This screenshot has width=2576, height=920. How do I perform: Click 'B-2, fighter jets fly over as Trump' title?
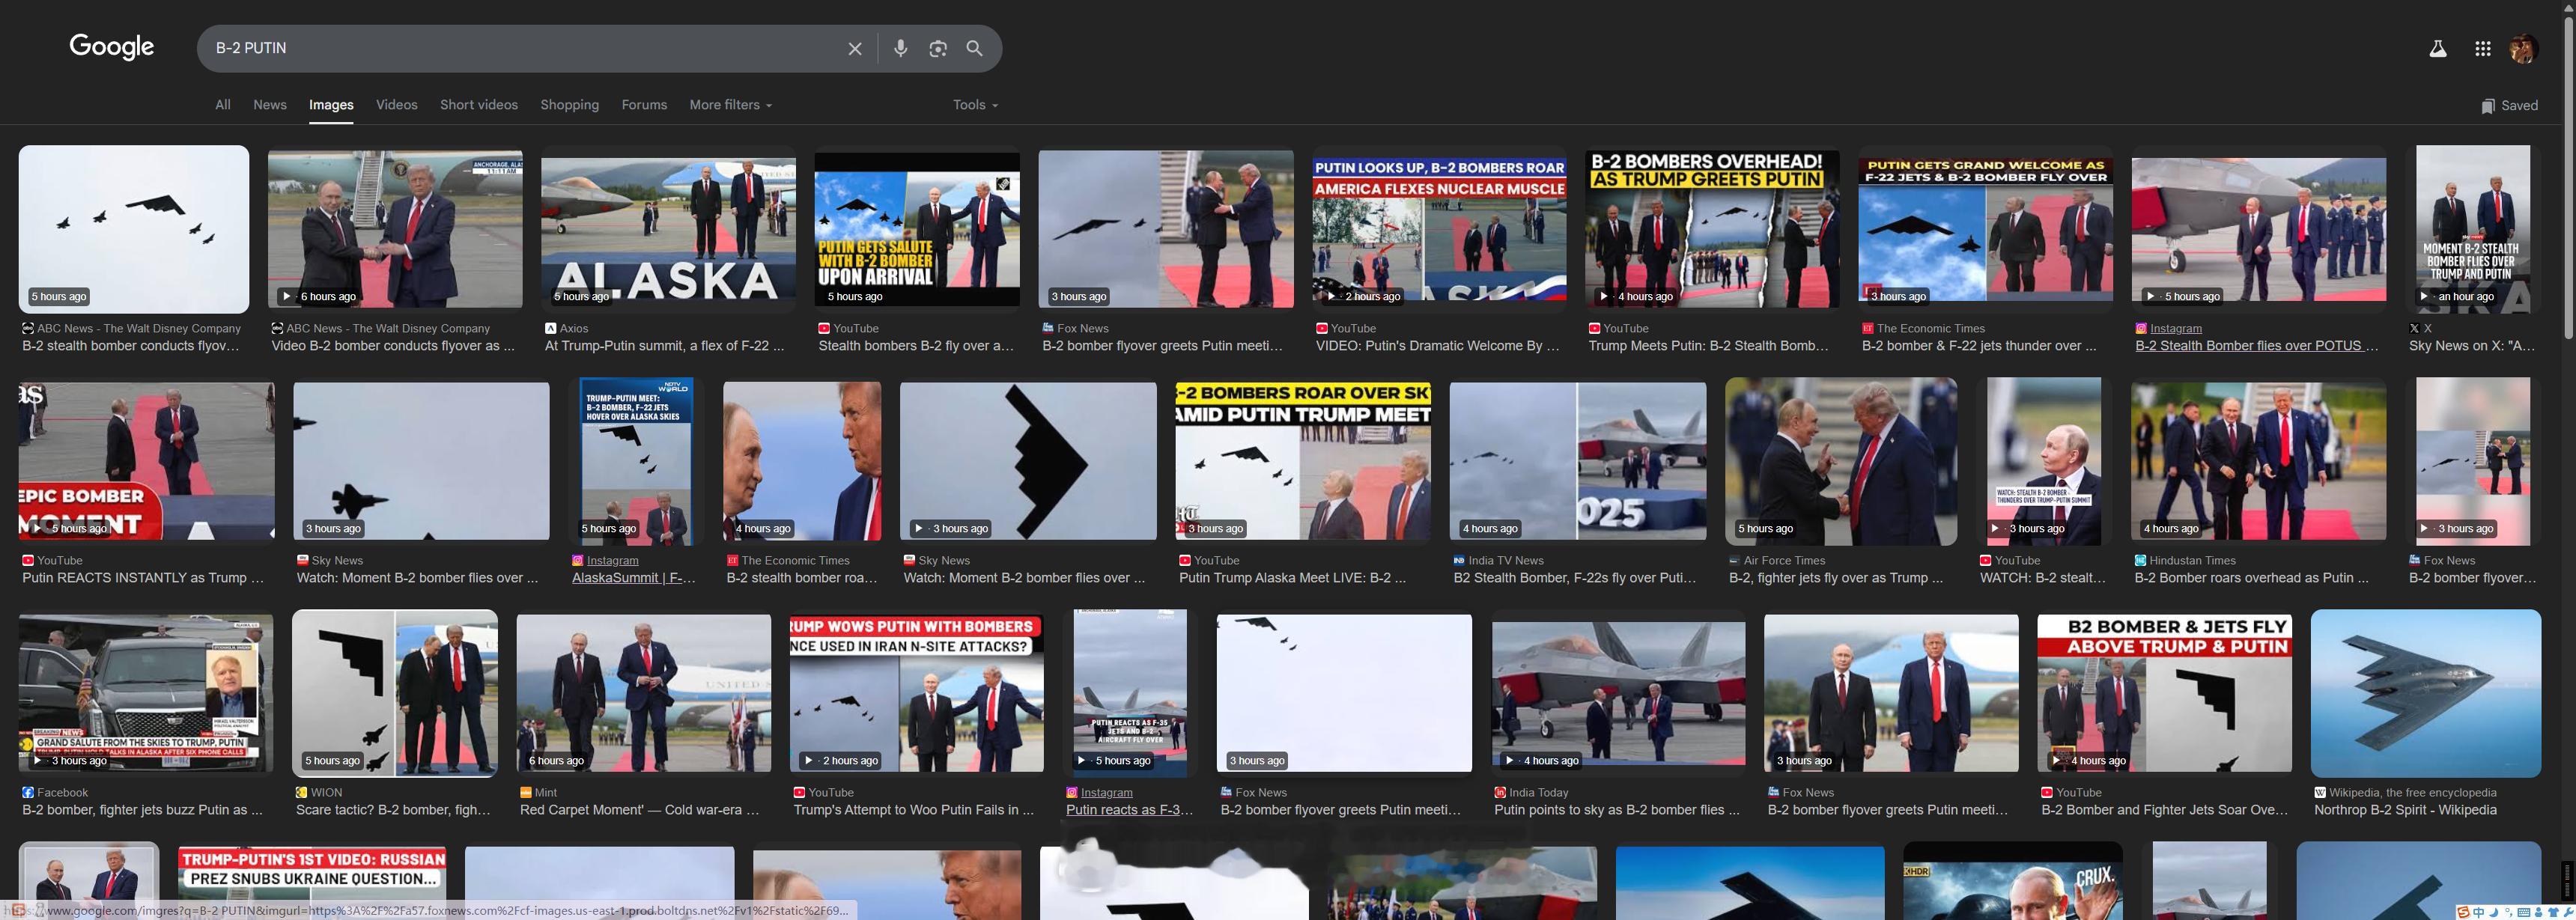[x=1836, y=578]
